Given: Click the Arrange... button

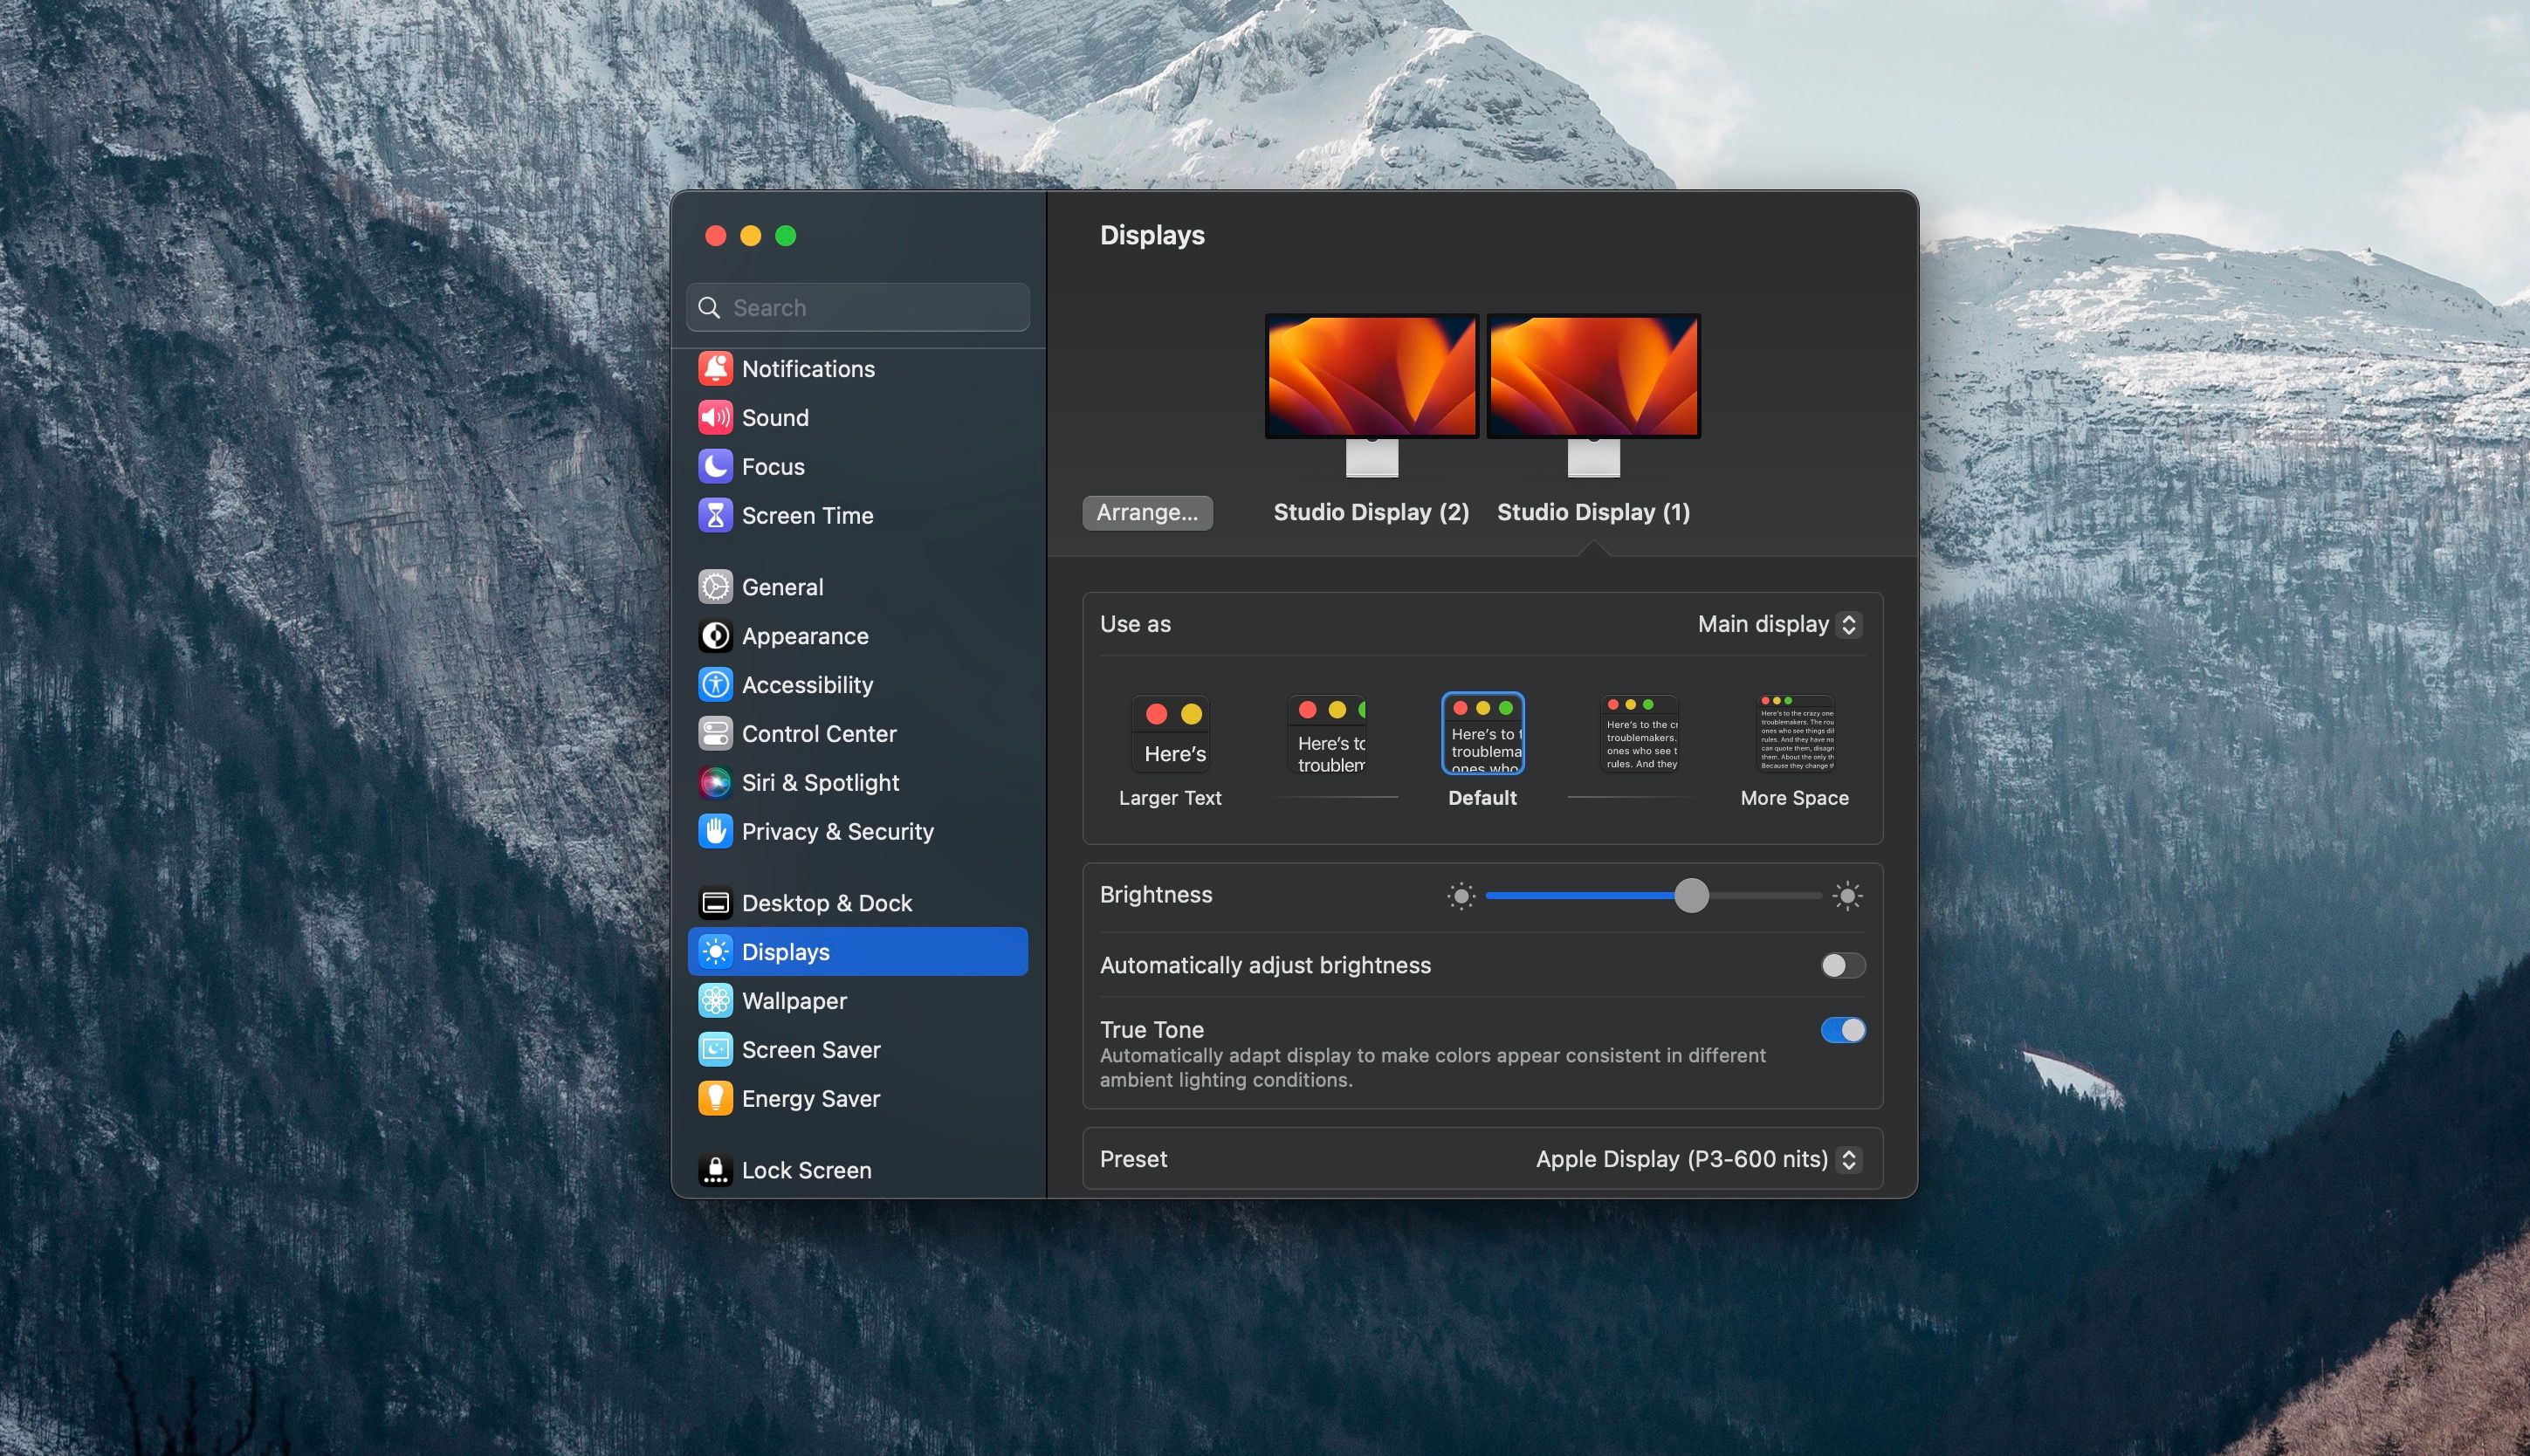Looking at the screenshot, I should 1147,512.
